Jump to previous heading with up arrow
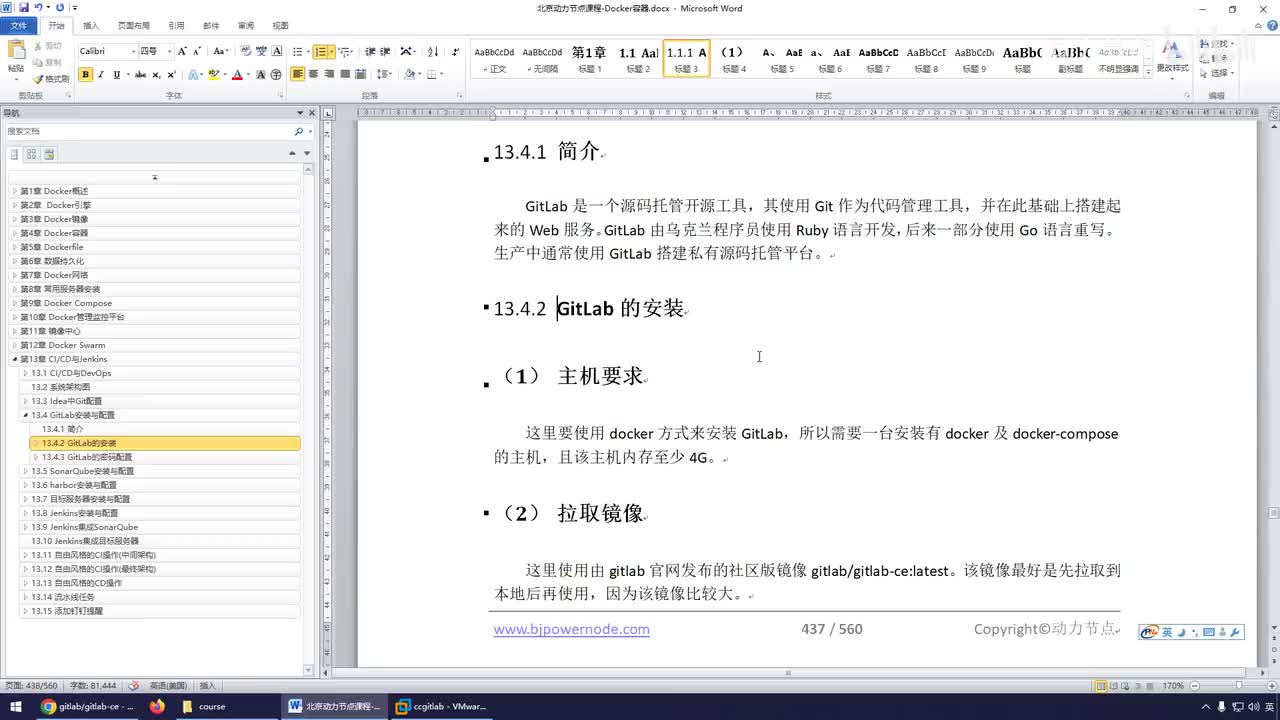Image resolution: width=1280 pixels, height=720 pixels. coord(292,154)
